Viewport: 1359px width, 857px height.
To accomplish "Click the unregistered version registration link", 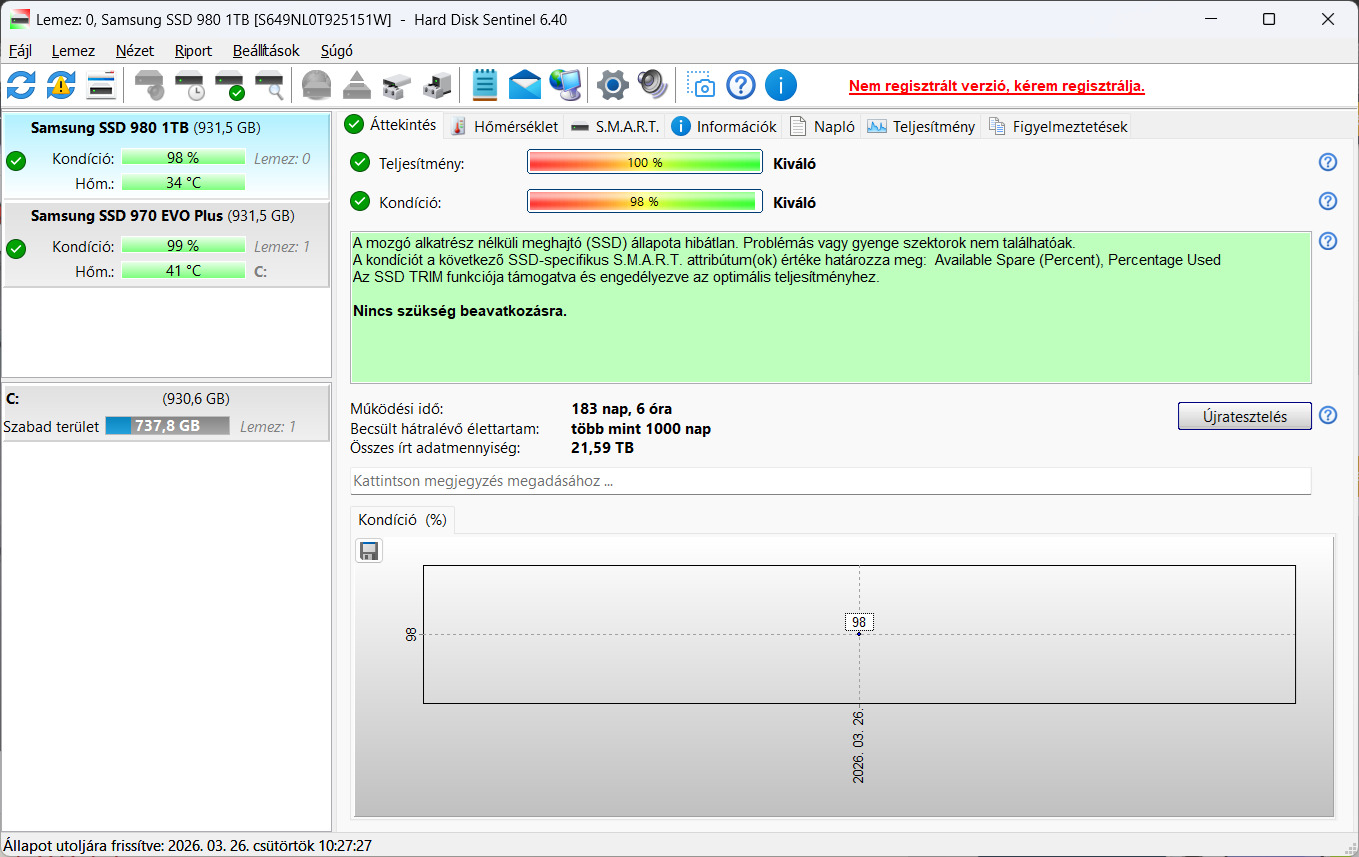I will click(x=997, y=86).
